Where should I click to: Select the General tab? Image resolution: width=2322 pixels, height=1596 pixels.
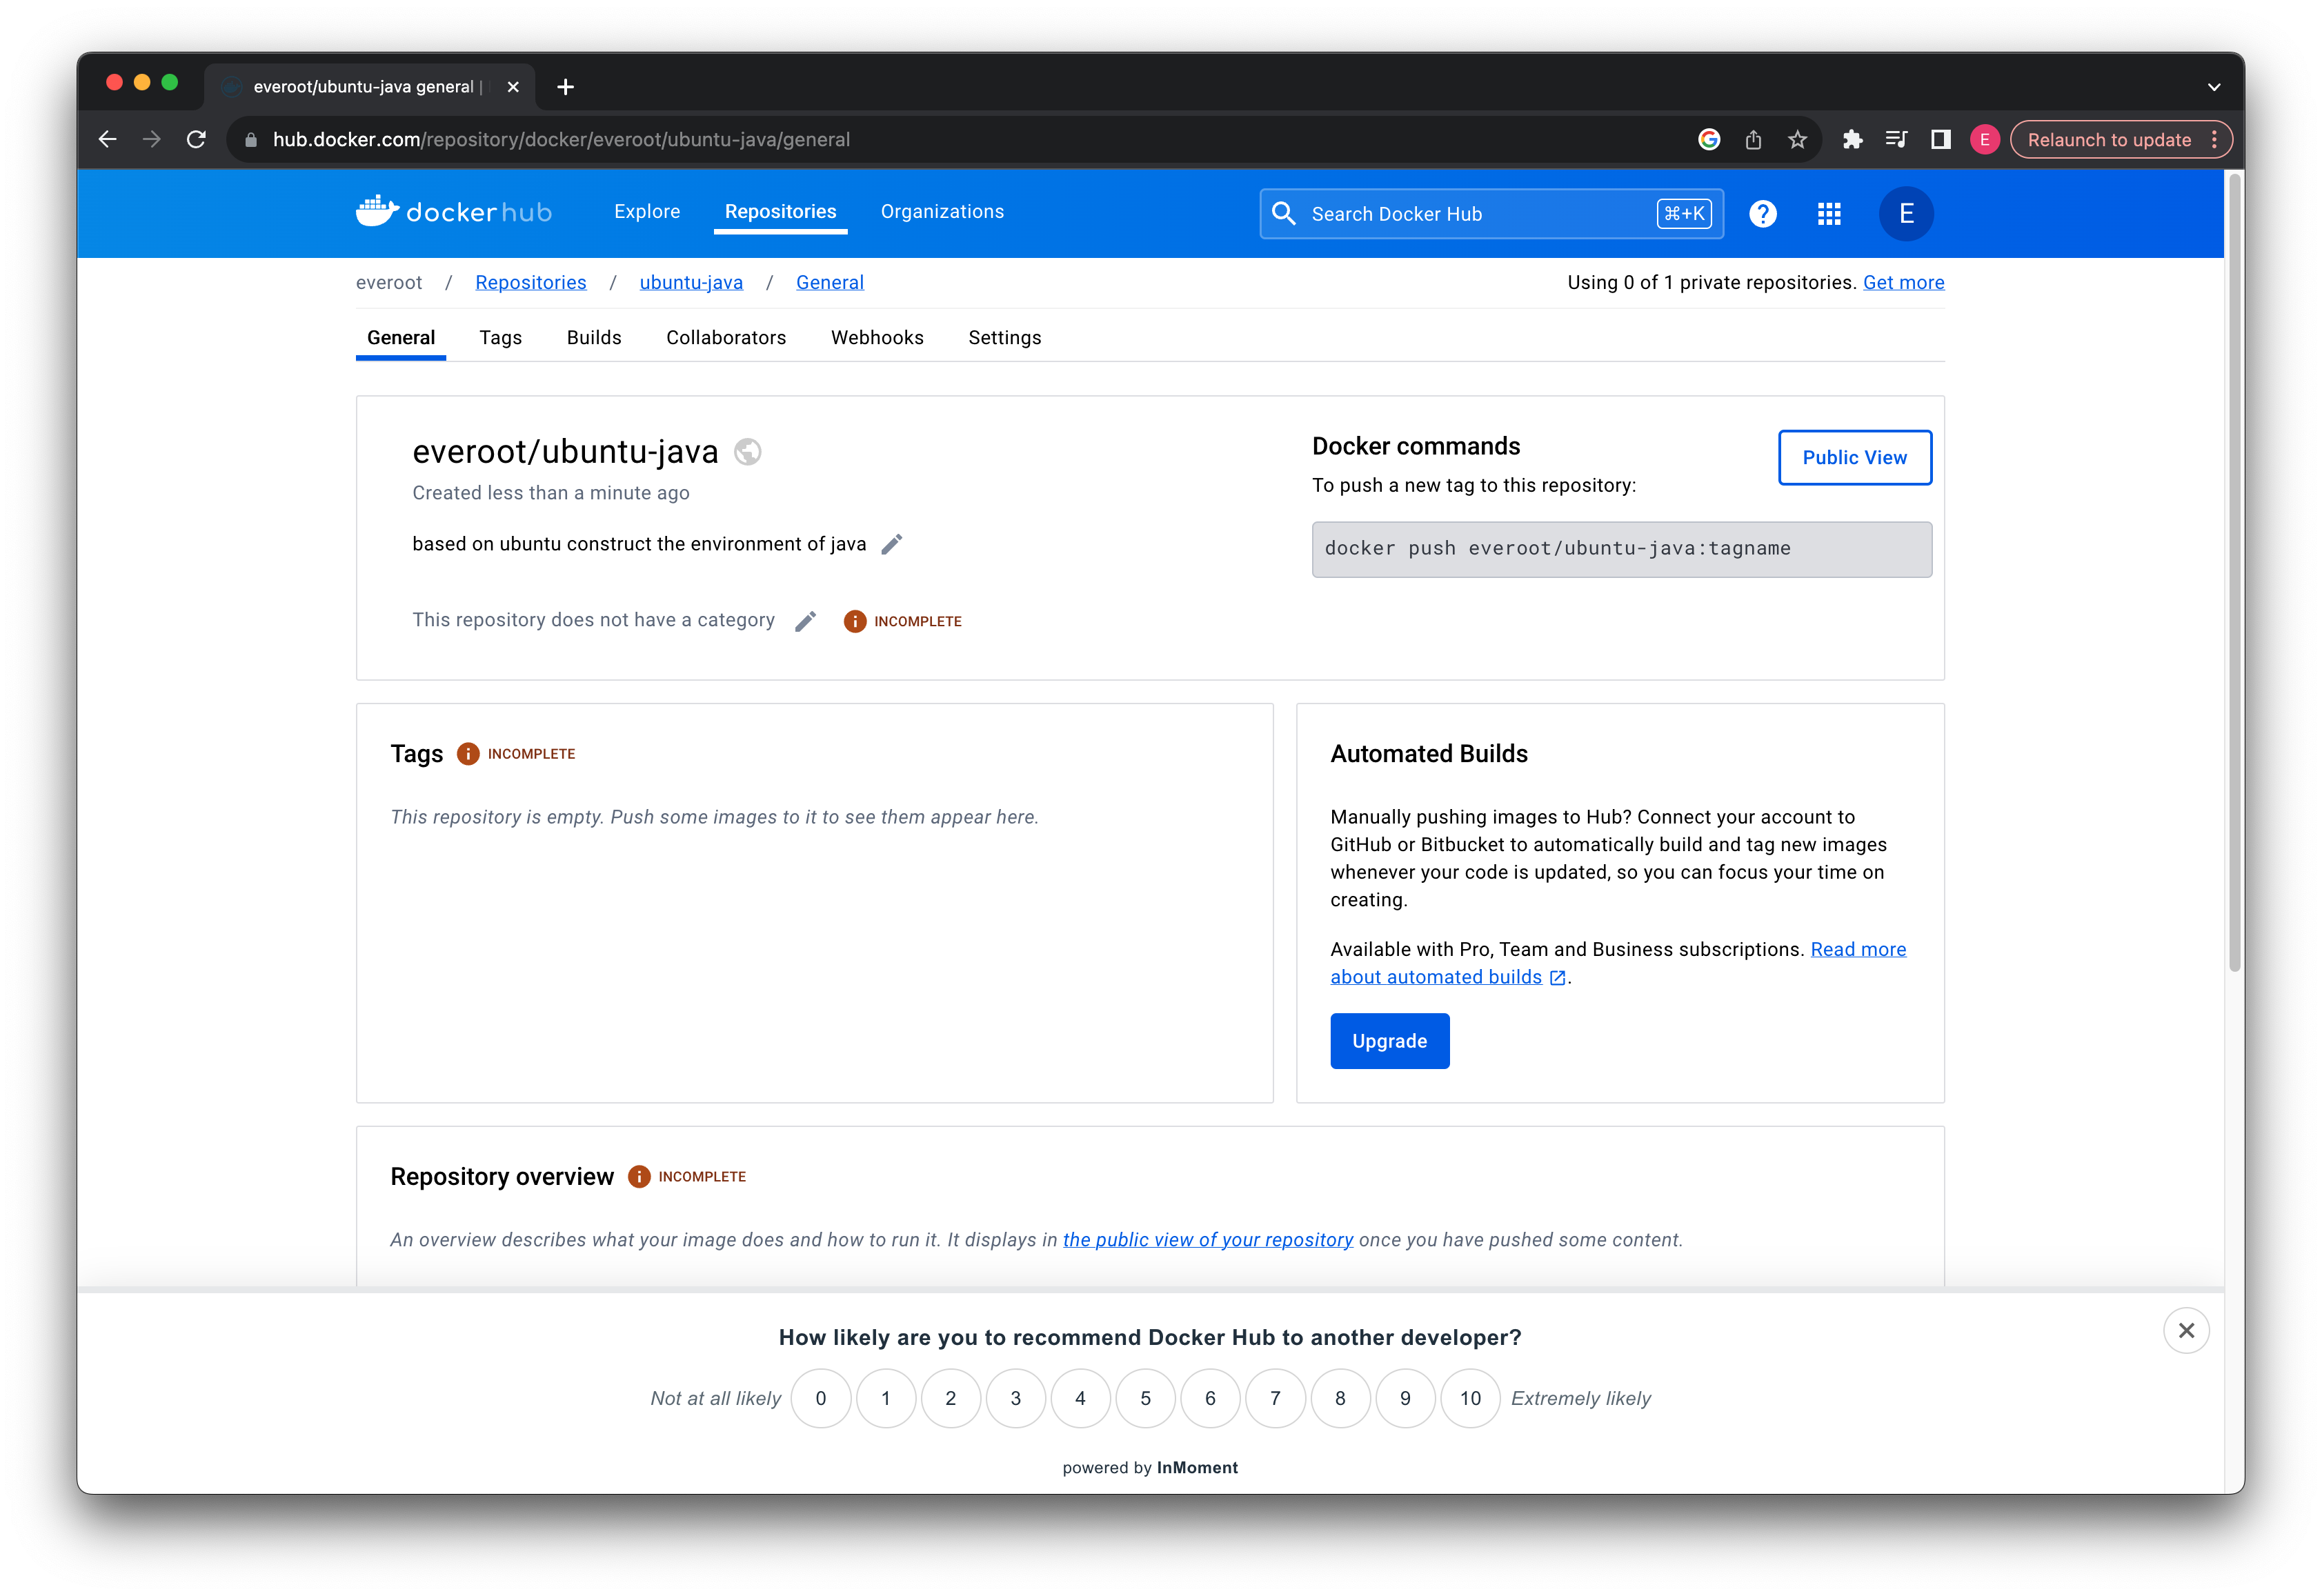click(401, 338)
